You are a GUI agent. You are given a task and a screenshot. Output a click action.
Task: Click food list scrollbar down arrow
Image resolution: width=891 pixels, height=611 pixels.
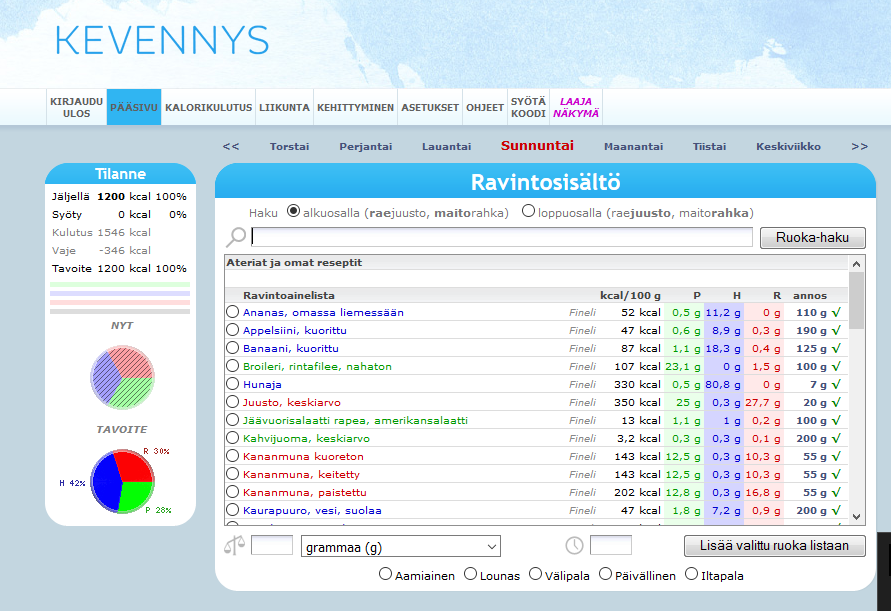click(856, 516)
